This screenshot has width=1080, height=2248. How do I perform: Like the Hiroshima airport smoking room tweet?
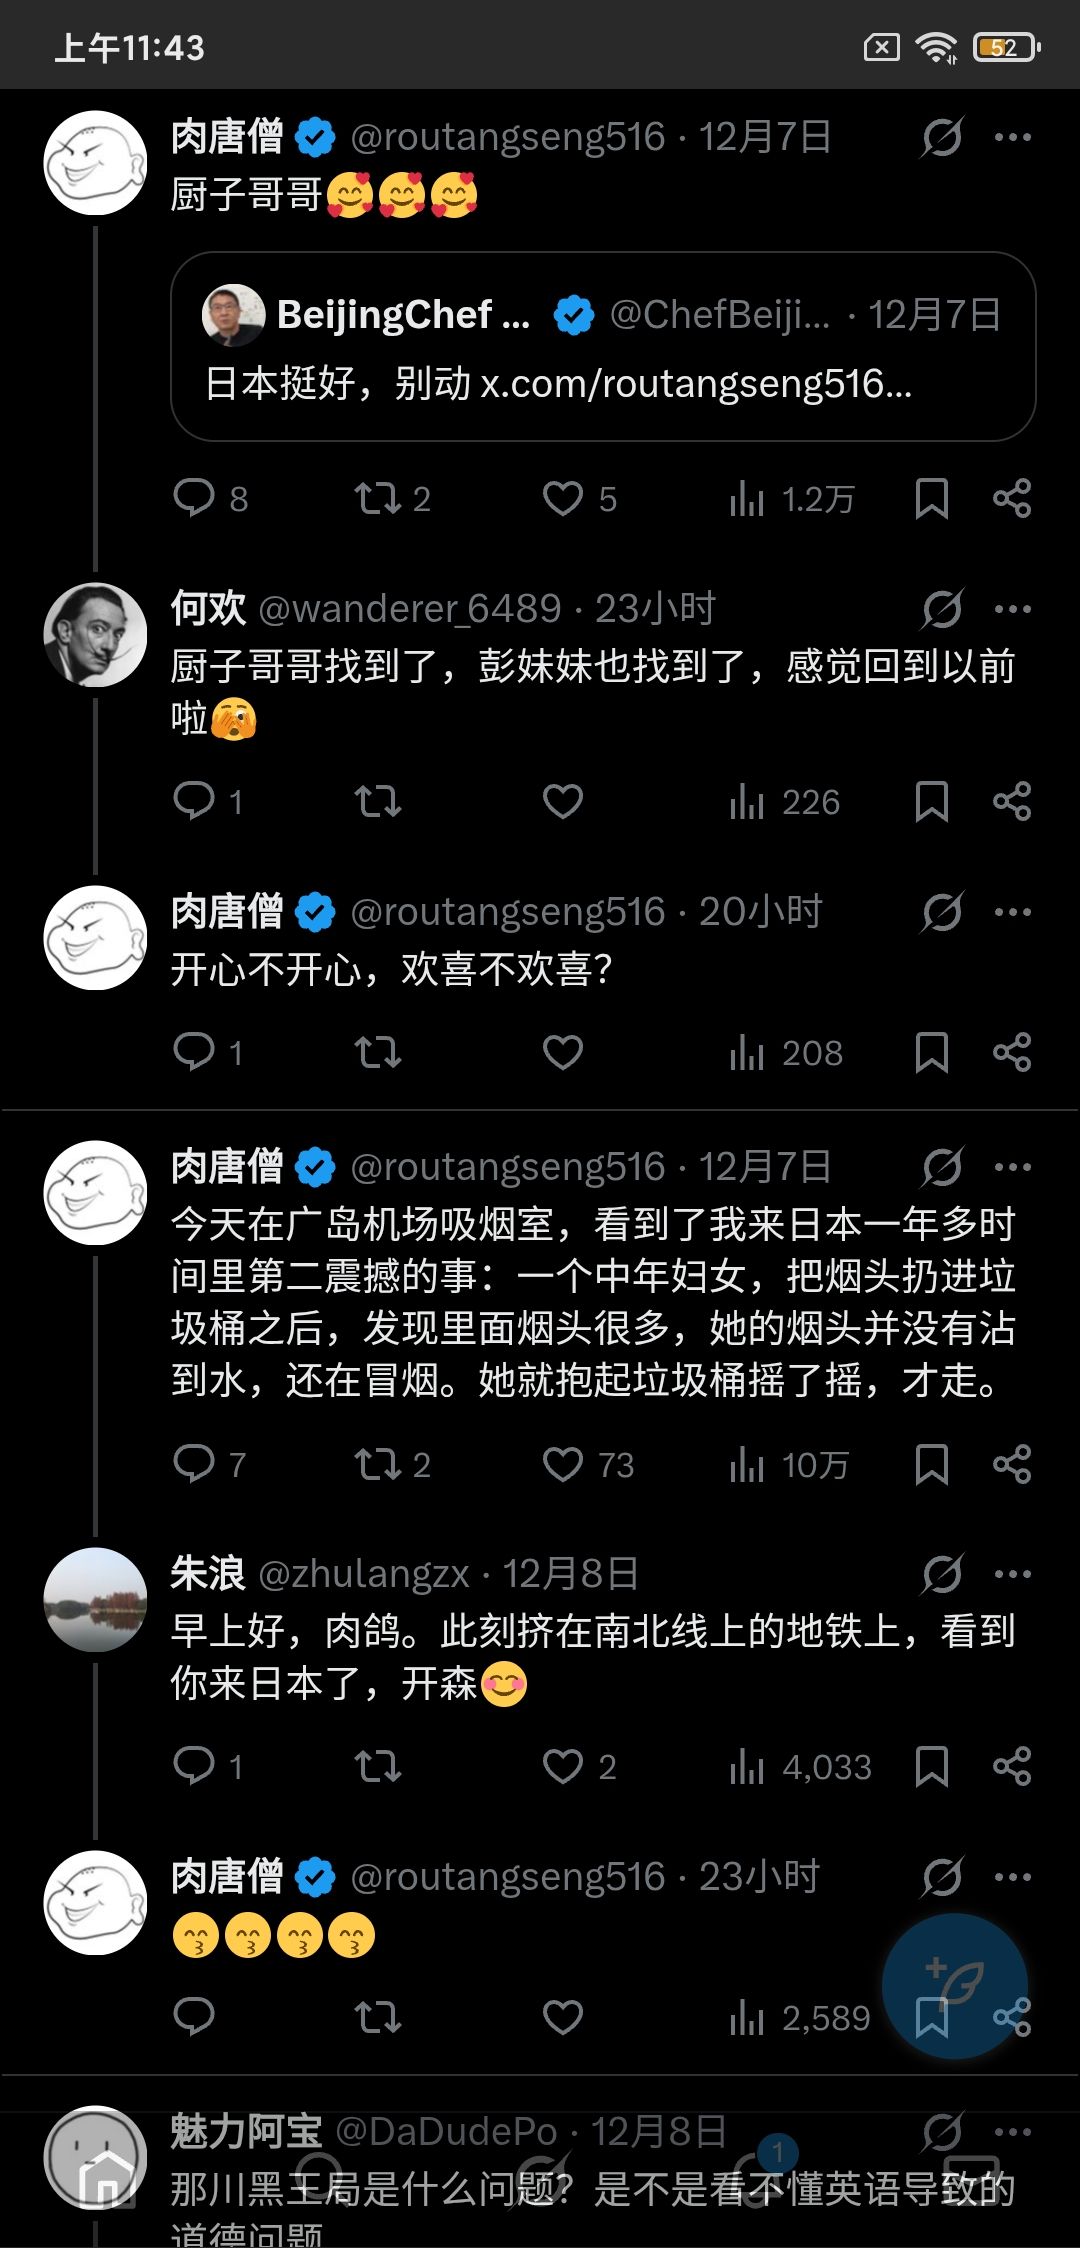[563, 1464]
